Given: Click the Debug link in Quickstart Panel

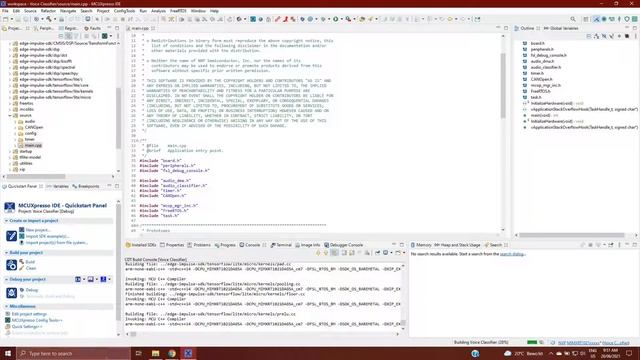Looking at the screenshot, I should pos(32,290).
